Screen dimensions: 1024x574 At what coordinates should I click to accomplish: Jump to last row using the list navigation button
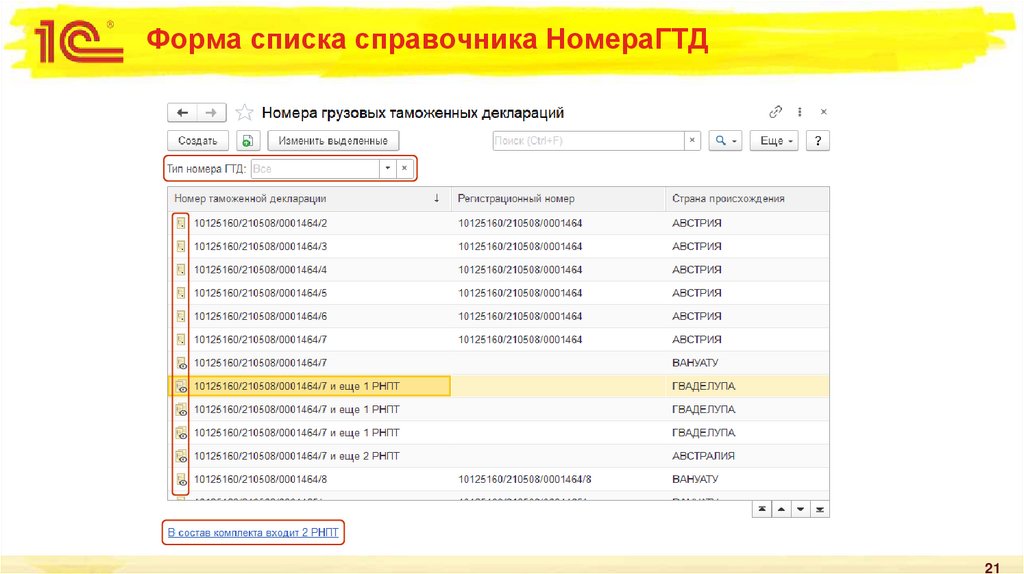tap(820, 509)
